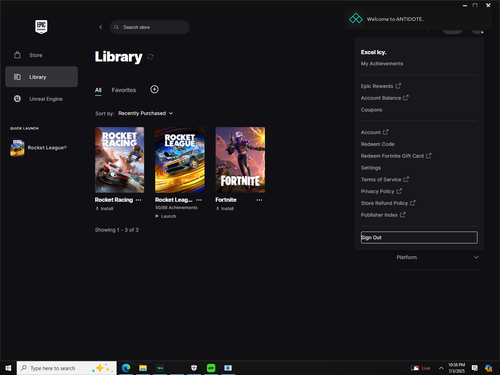Open Fortnite's three-dot options menu

tap(259, 200)
